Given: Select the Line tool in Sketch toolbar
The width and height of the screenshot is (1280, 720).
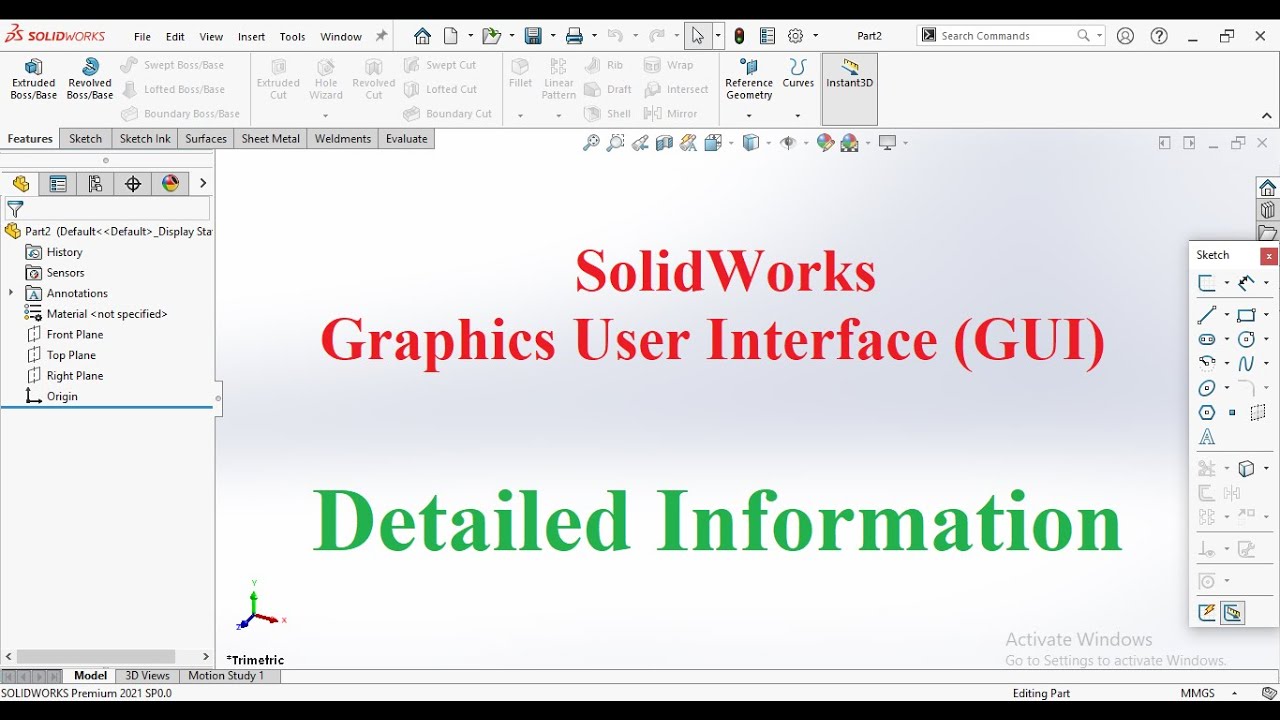Looking at the screenshot, I should tap(1207, 314).
